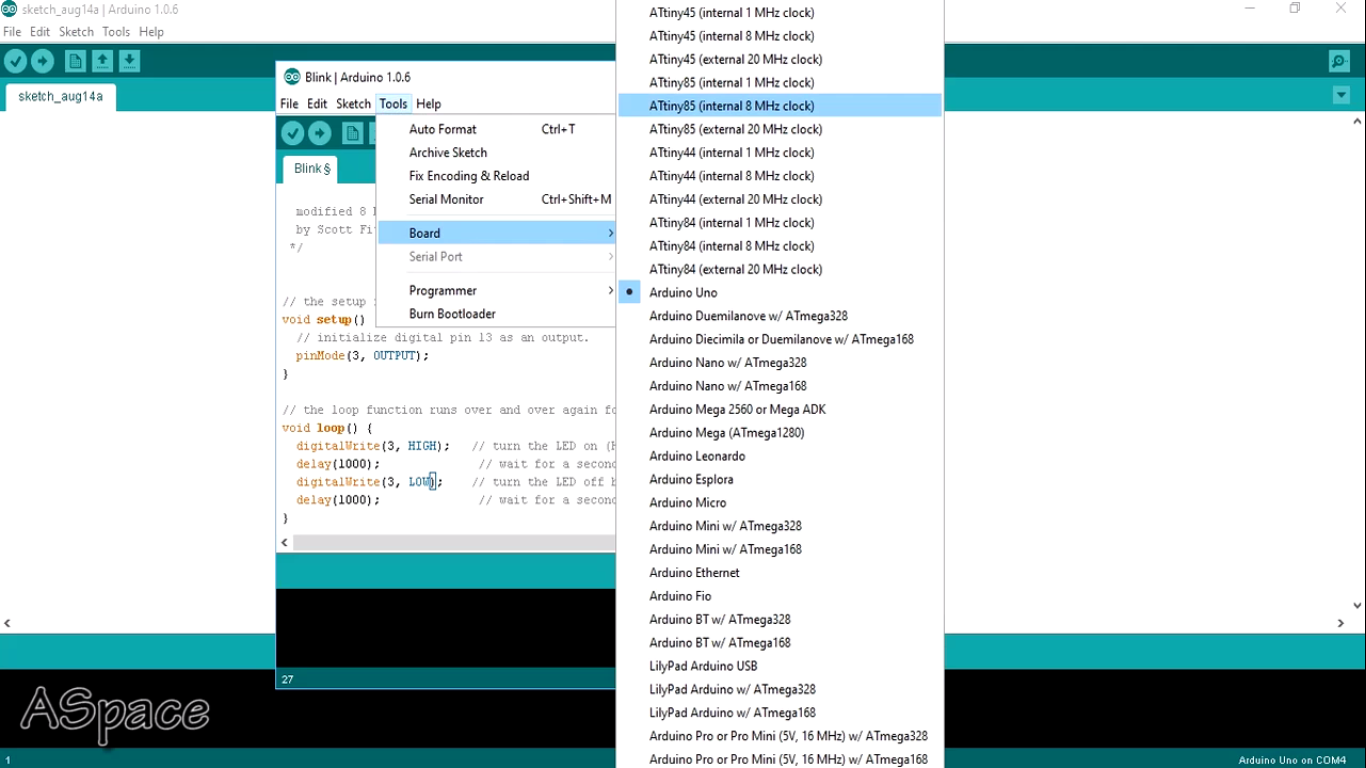Image resolution: width=1366 pixels, height=768 pixels.
Task: Open Help menu in sketch_aug14a window
Action: coord(151,32)
